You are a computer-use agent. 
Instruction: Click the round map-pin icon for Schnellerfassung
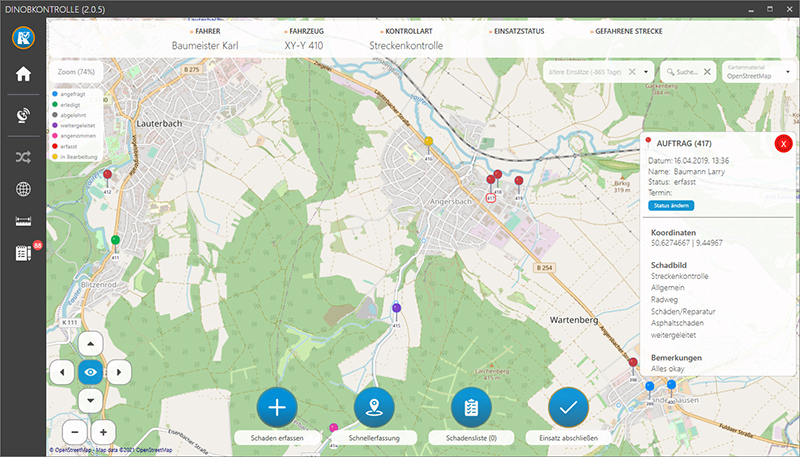point(374,407)
